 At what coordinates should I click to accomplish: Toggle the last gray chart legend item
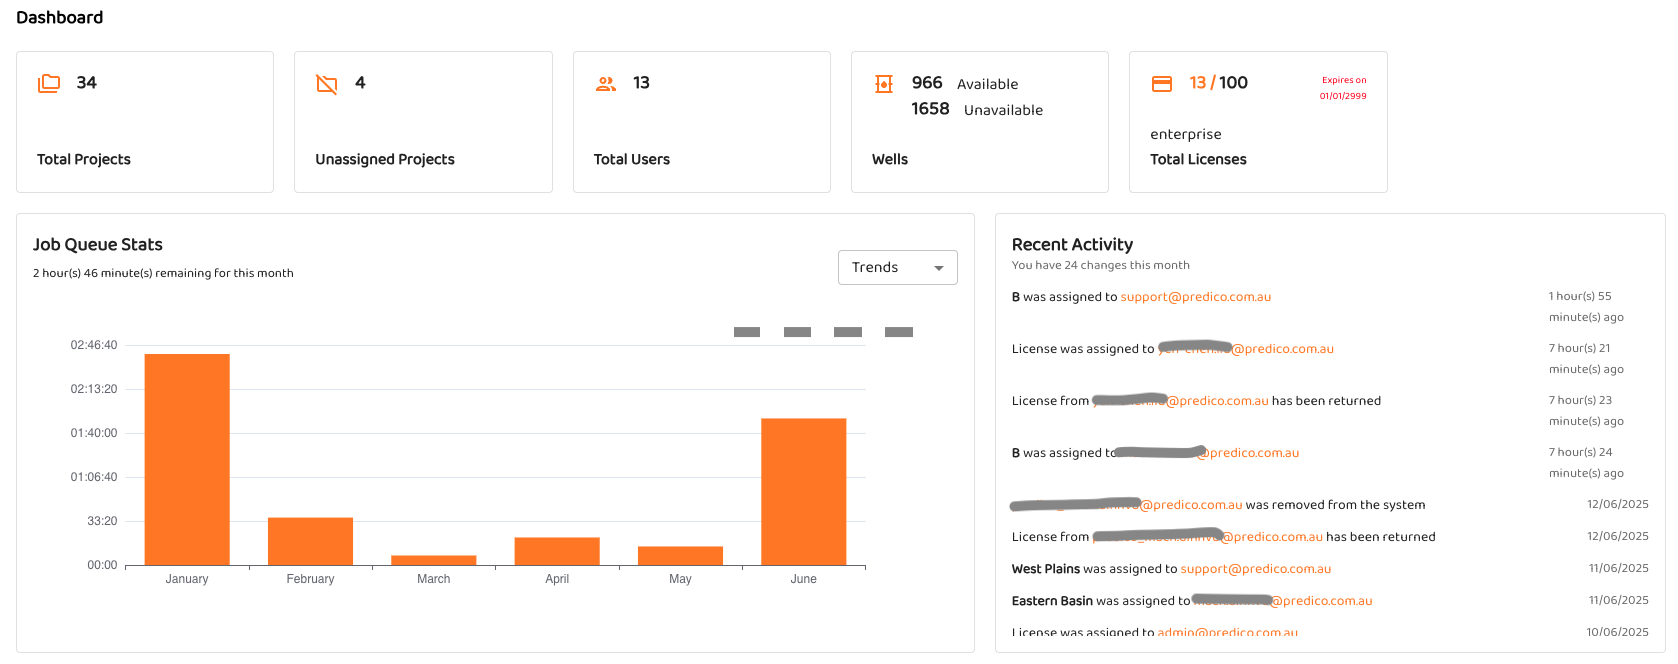[x=899, y=332]
